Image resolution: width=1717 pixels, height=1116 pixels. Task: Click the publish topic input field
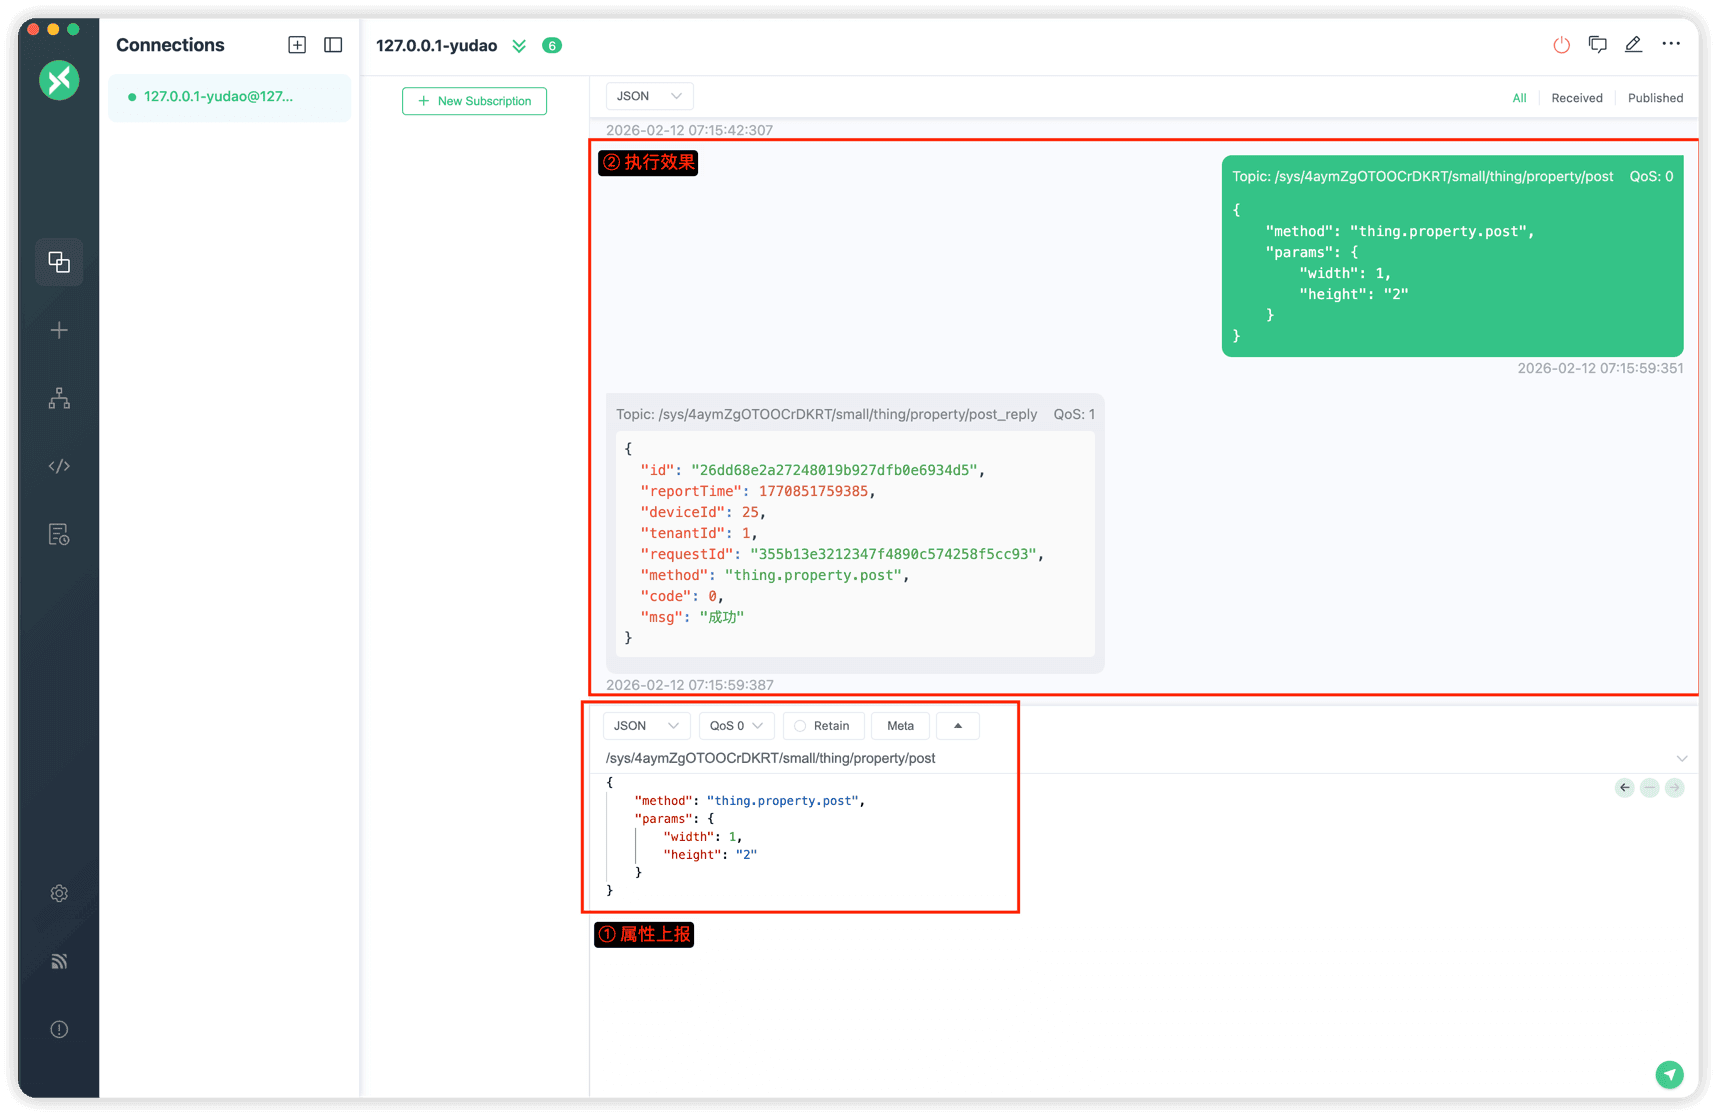click(x=1100, y=758)
